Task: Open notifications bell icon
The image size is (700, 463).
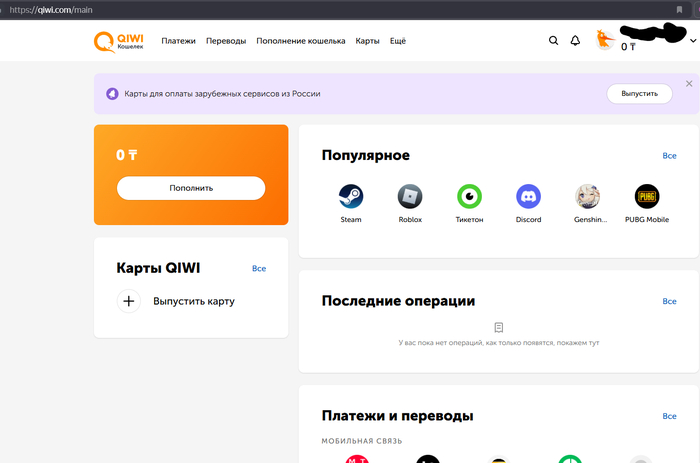Action: click(575, 41)
